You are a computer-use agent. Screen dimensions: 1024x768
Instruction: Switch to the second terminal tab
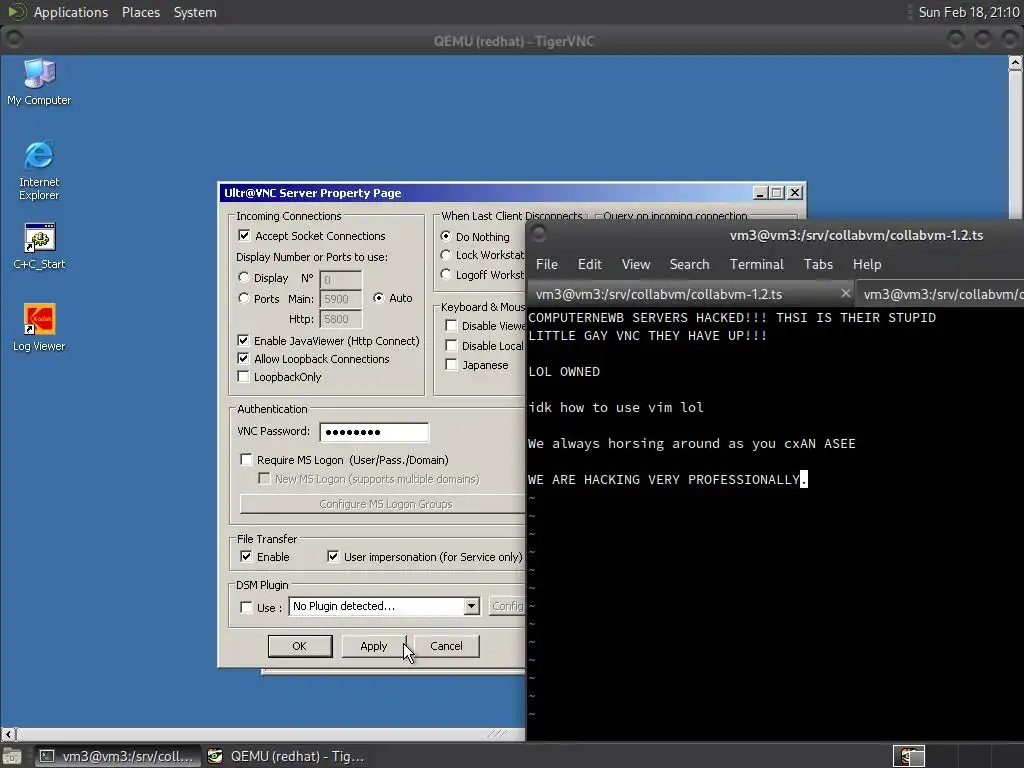click(x=940, y=294)
